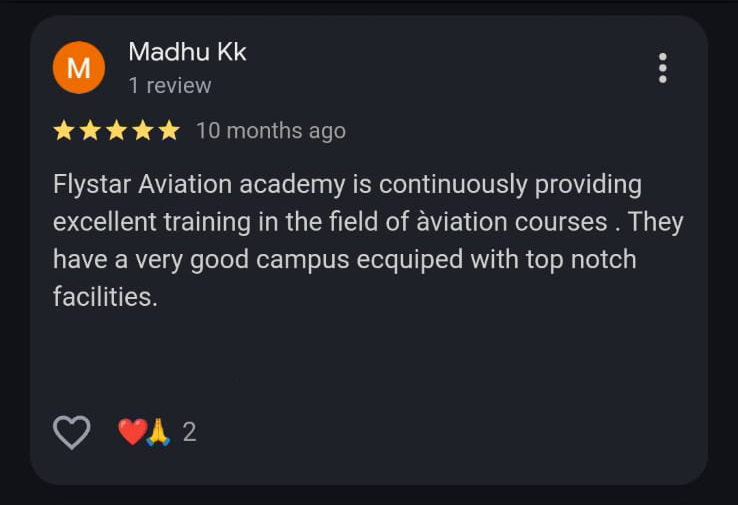
Task: Click the folded hands reaction emoji
Action: (x=158, y=432)
